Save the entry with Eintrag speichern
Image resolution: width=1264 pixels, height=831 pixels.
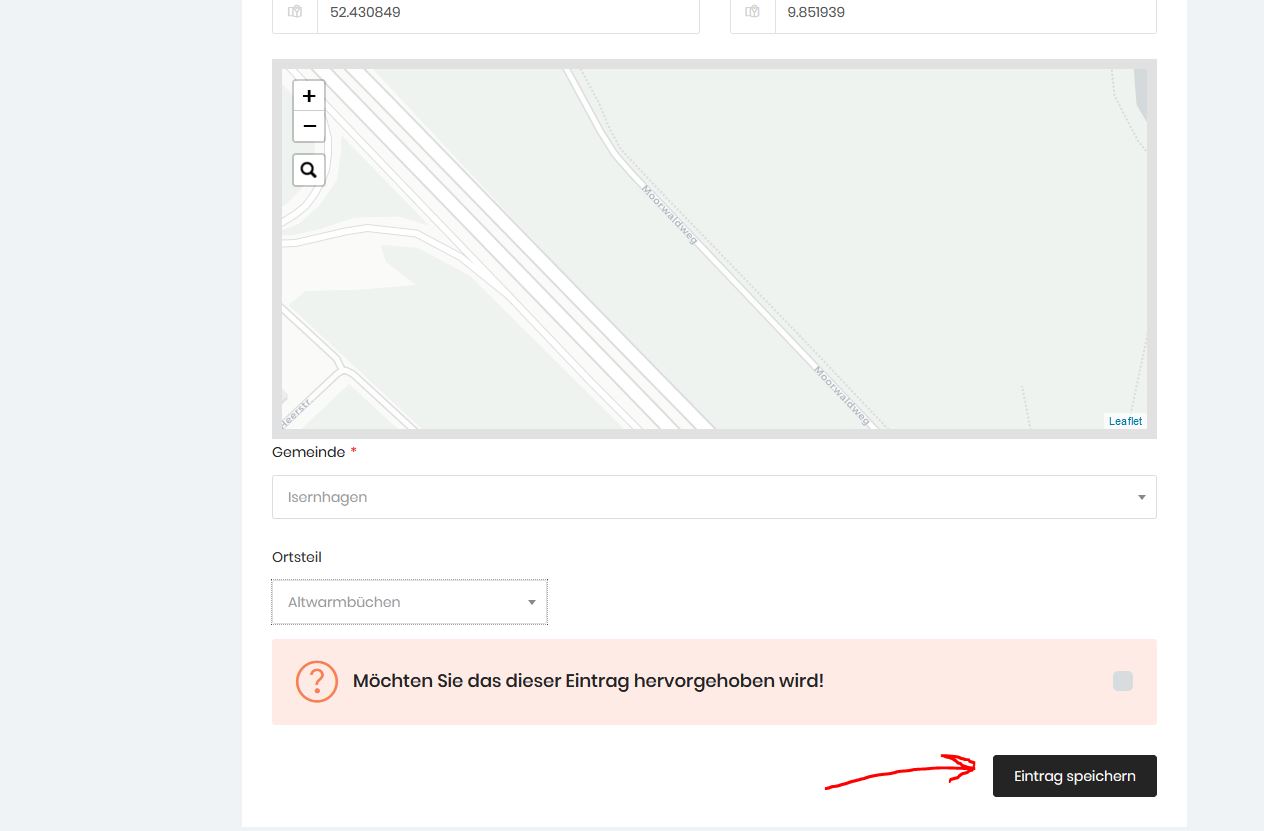tap(1075, 776)
